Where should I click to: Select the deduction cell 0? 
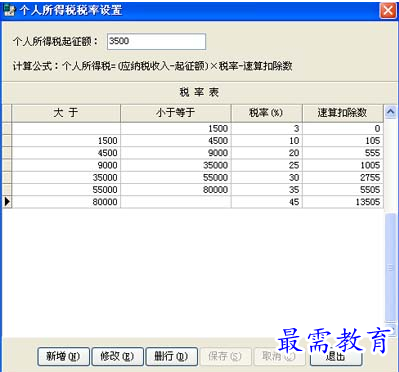tap(343, 128)
